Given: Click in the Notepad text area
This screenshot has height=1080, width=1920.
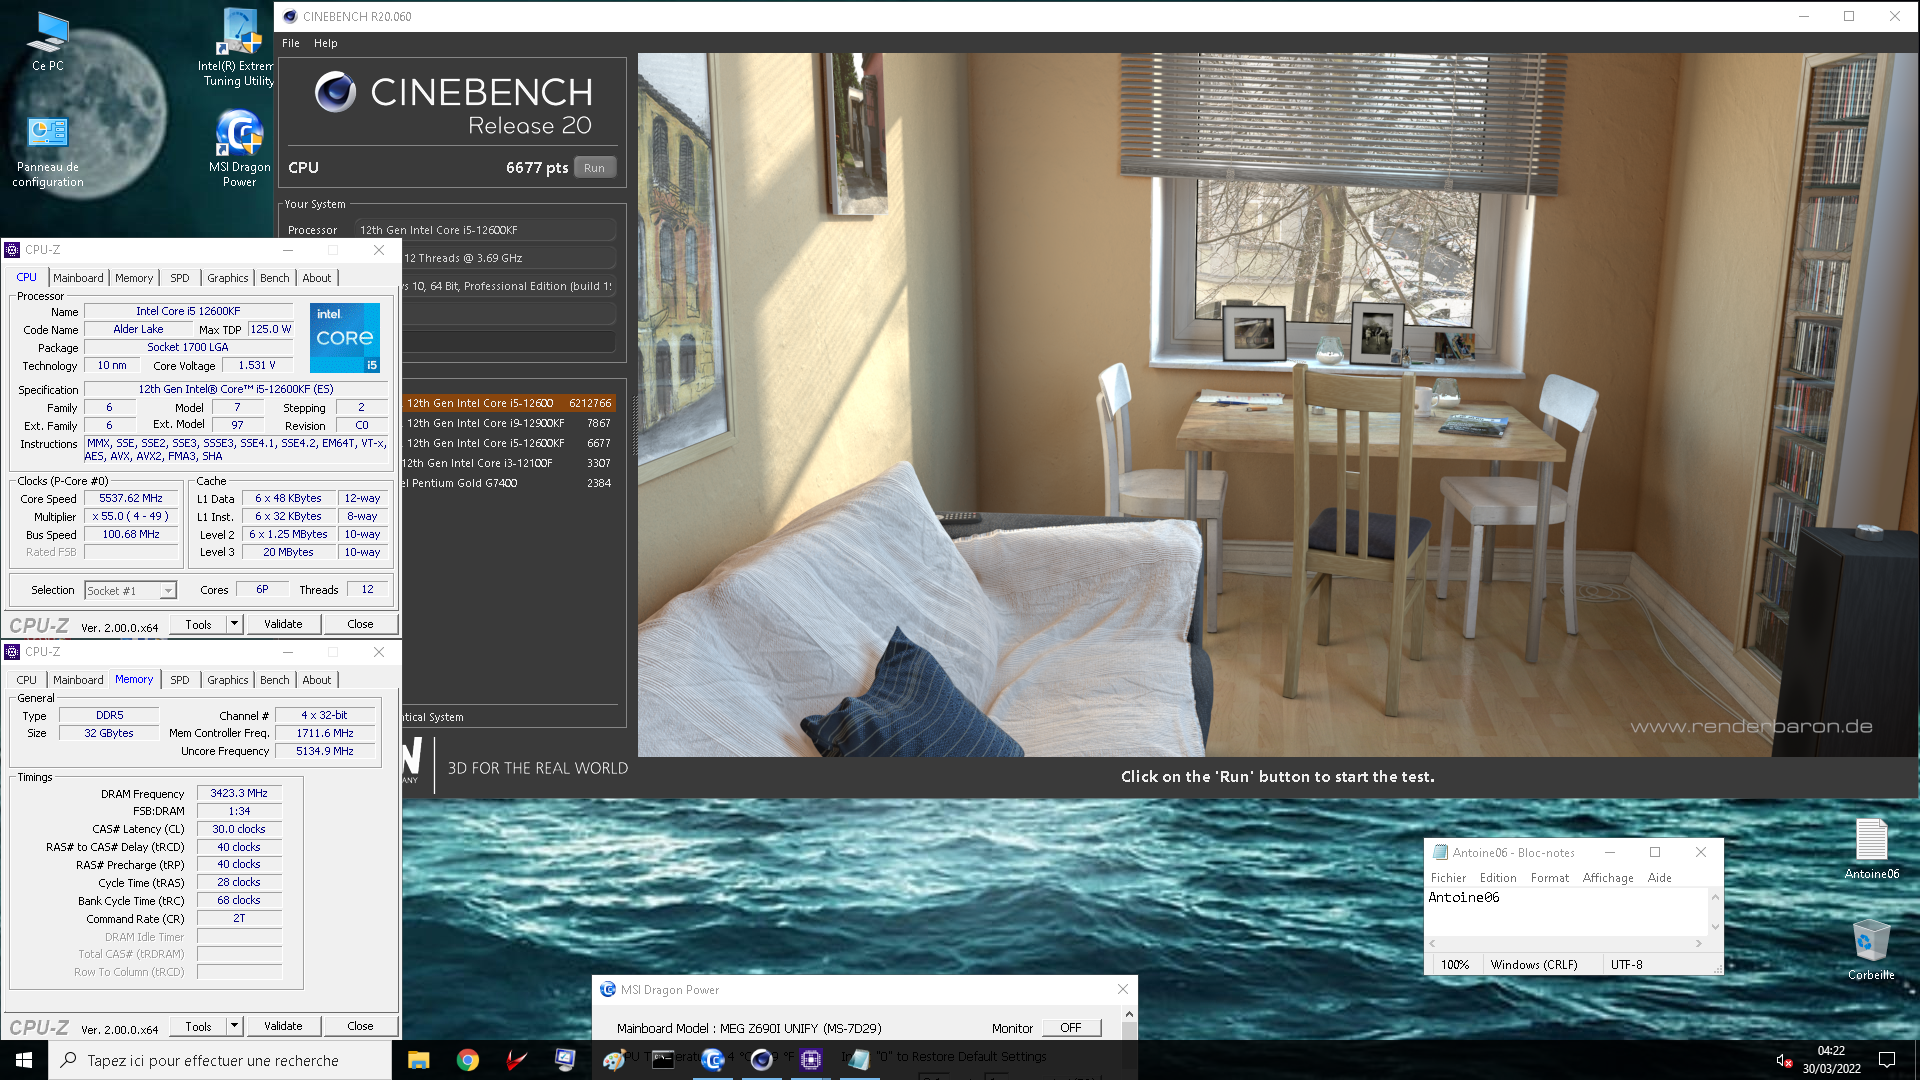Looking at the screenshot, I should 1566,911.
